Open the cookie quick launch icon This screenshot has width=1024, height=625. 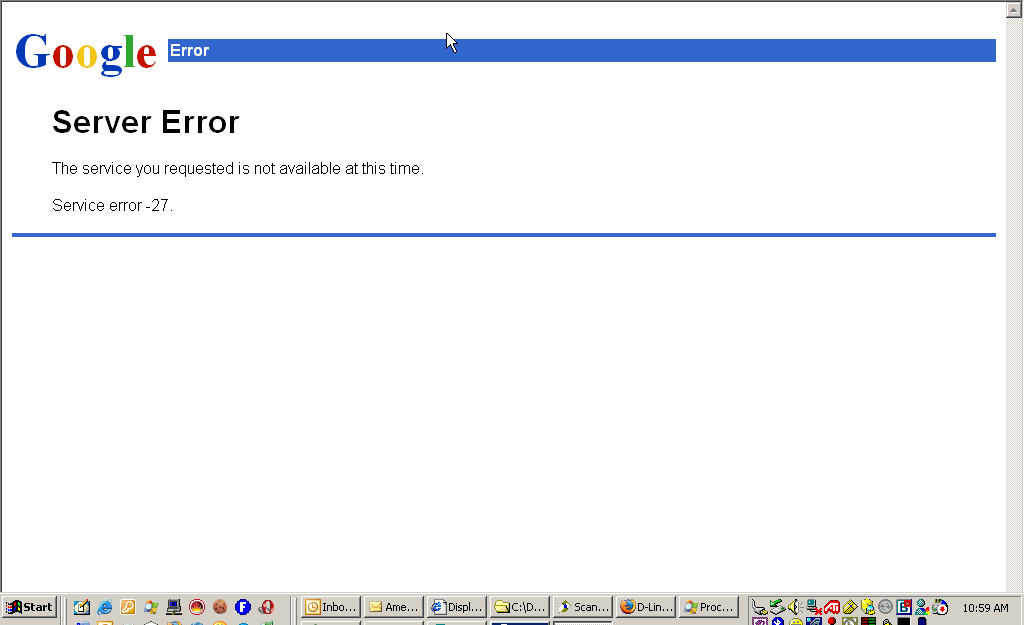[219, 607]
